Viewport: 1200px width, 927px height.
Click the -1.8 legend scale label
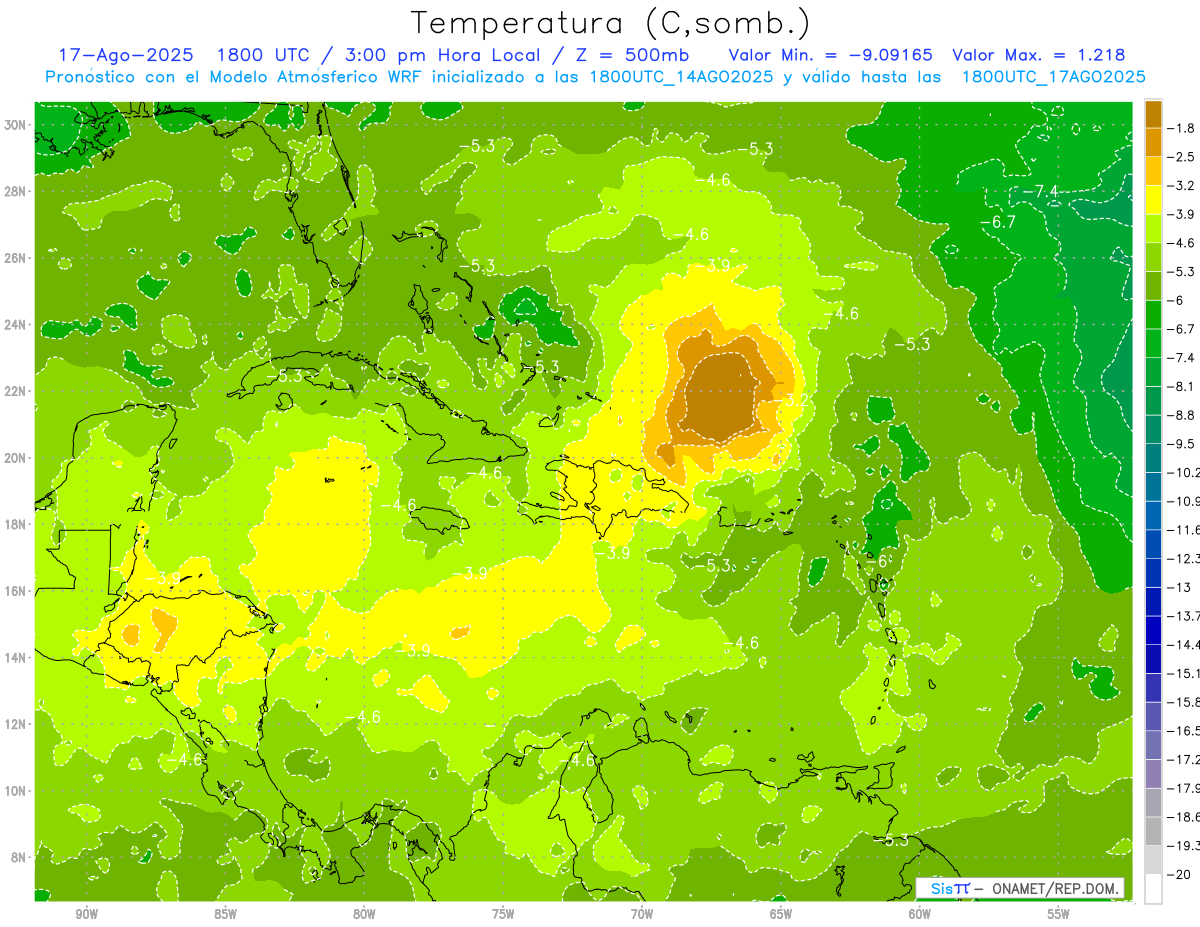(x=1182, y=128)
